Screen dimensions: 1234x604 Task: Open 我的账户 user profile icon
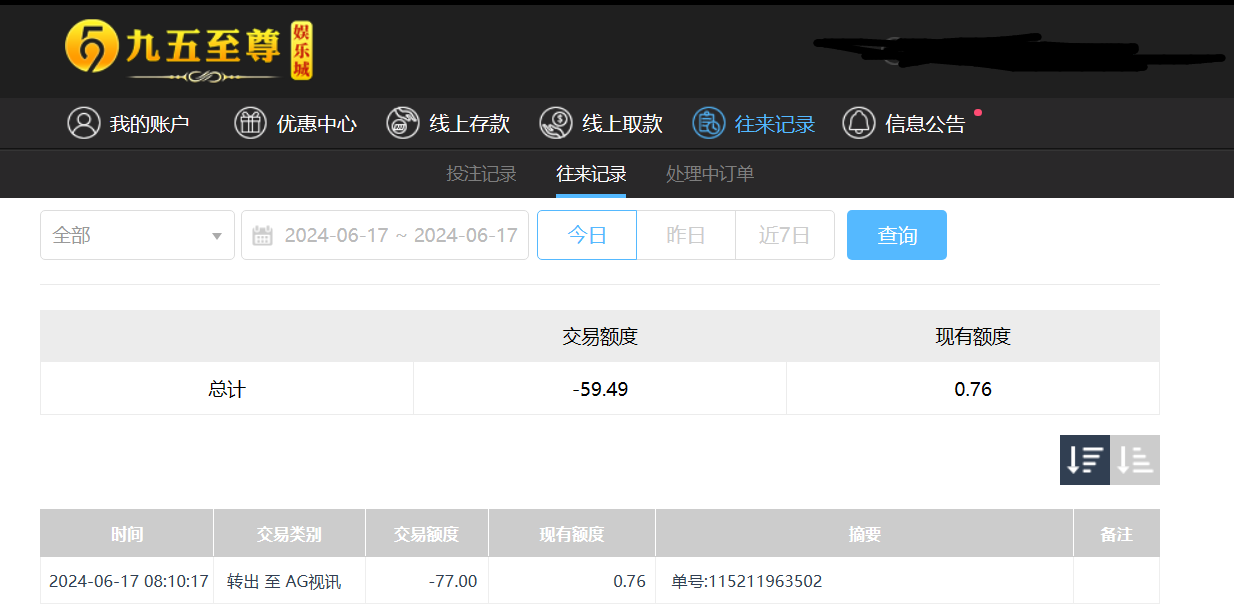[84, 123]
